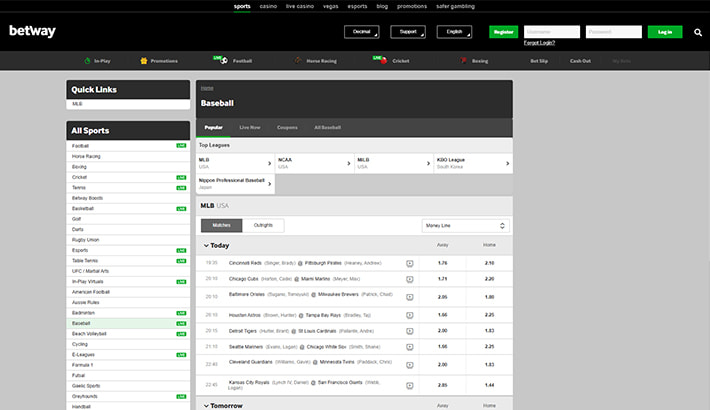Screen dimensions: 710x410
Task: Open Formula 1 in All Sports list
Action: (x=128, y=365)
